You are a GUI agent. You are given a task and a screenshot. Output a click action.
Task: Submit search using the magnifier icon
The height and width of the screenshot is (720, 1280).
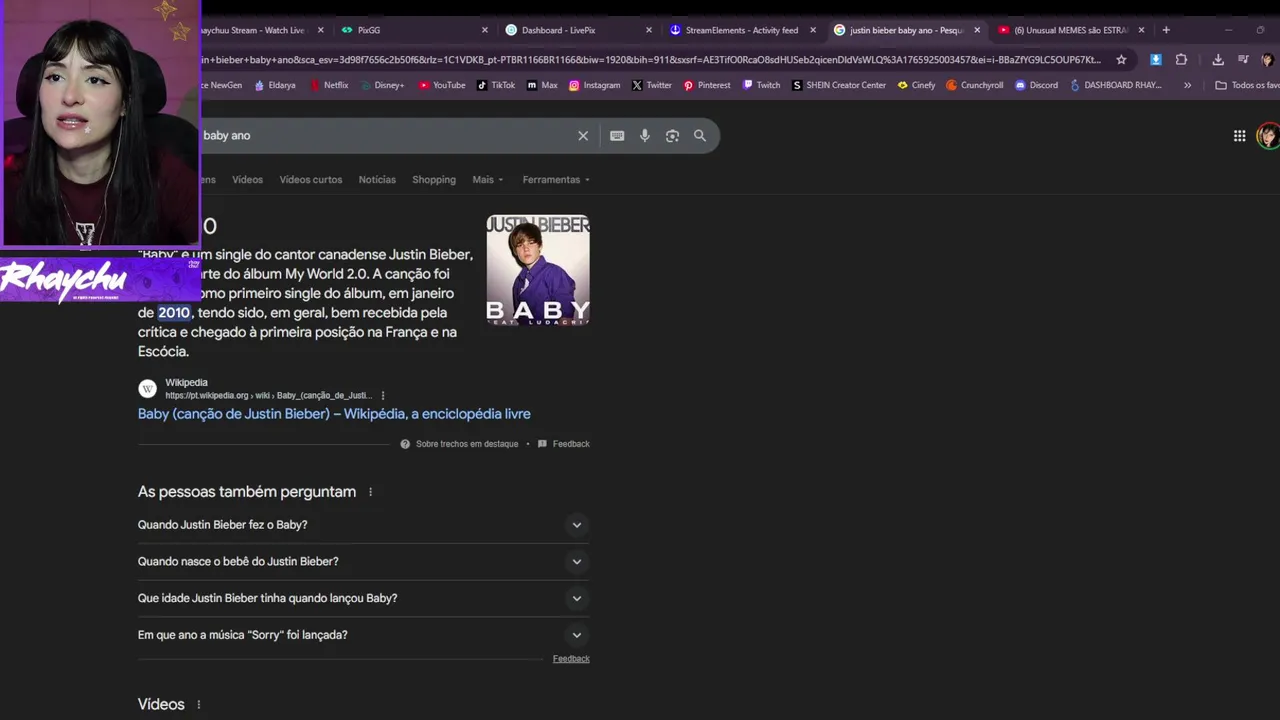(700, 136)
